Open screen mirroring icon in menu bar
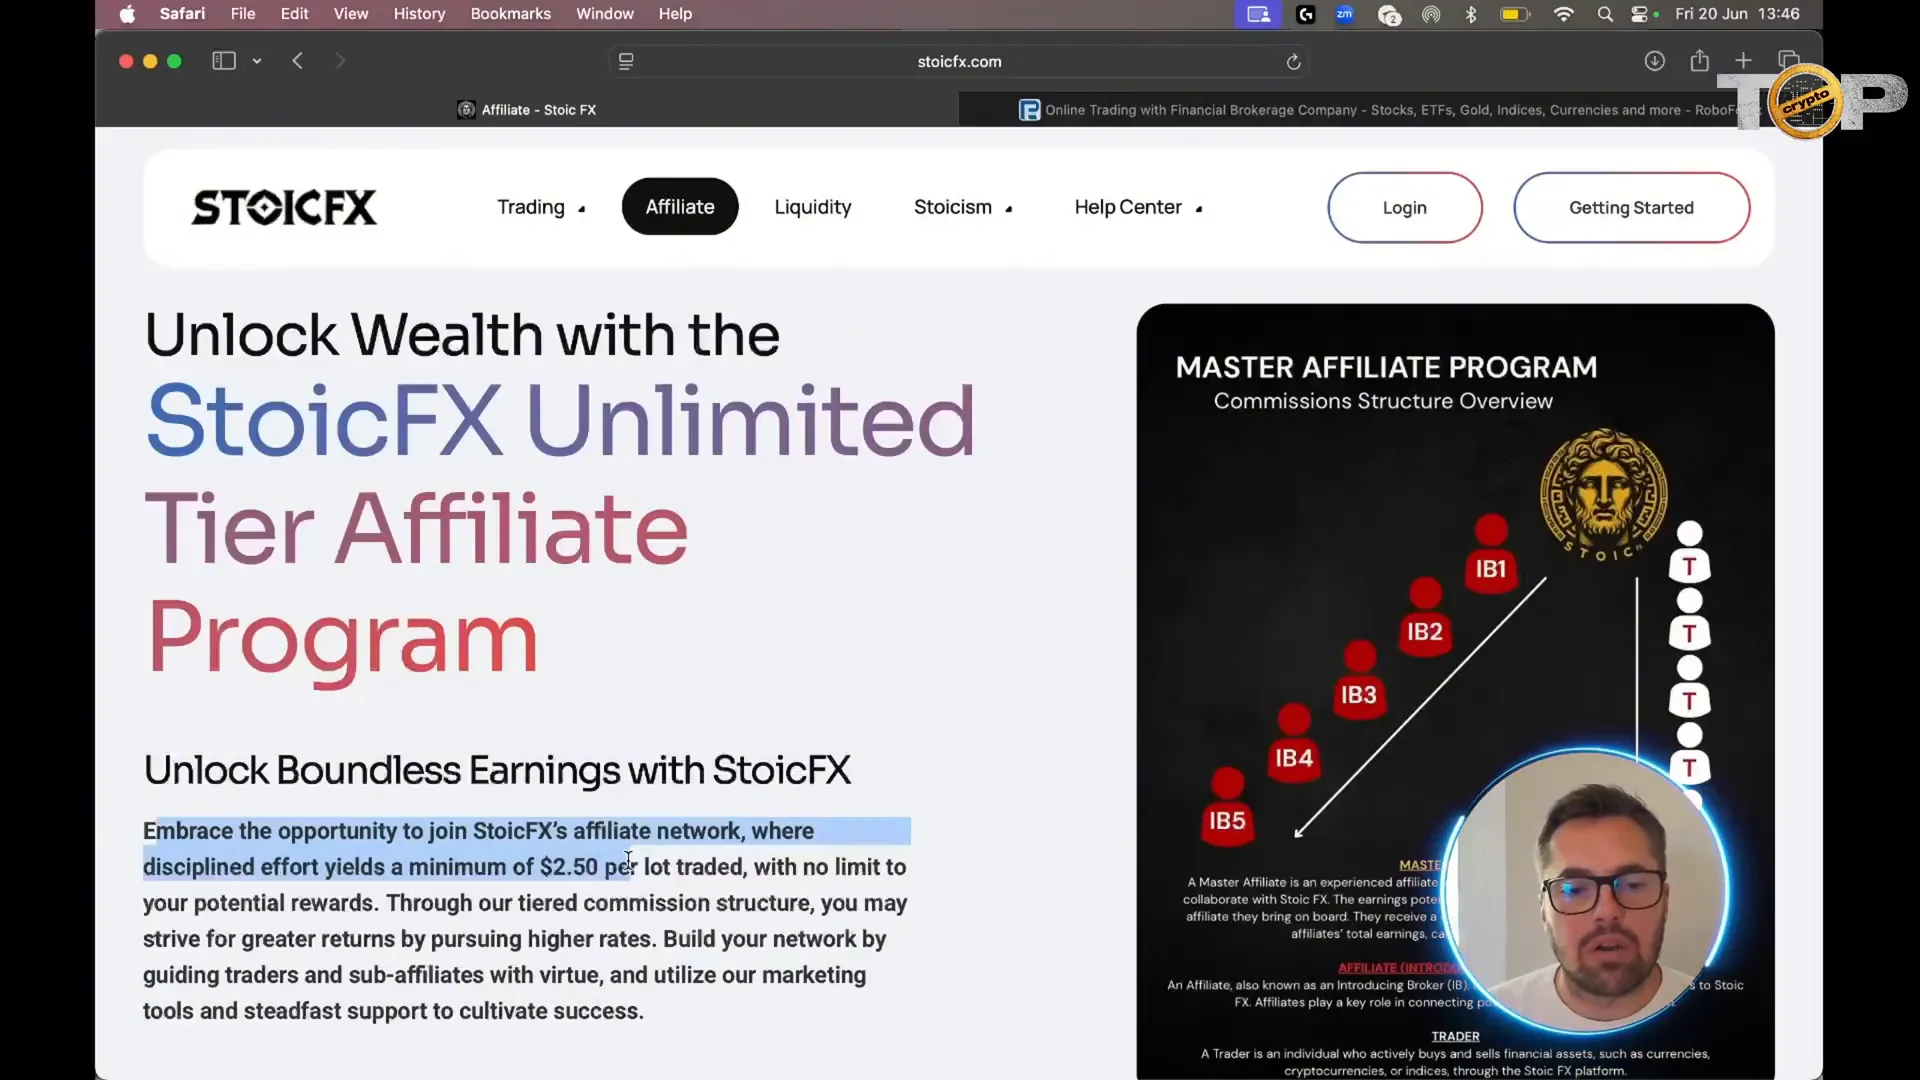This screenshot has height=1080, width=1920. tap(1258, 14)
